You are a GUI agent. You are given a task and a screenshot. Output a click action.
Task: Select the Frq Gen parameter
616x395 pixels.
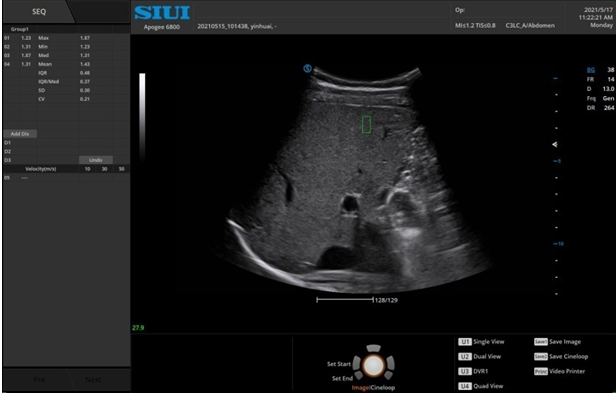click(x=600, y=98)
